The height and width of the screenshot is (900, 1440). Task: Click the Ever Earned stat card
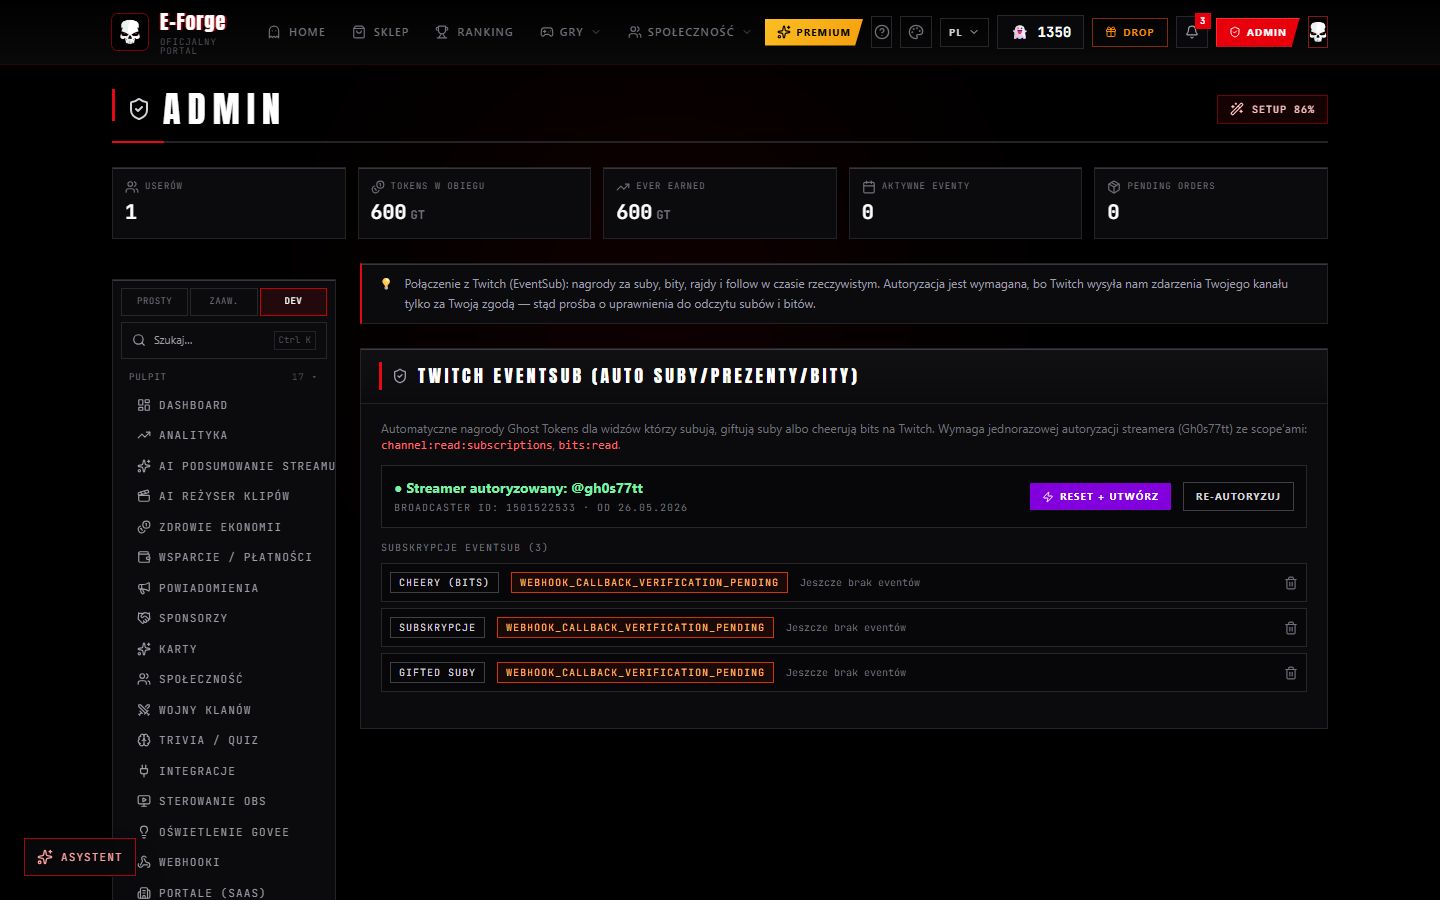[720, 203]
